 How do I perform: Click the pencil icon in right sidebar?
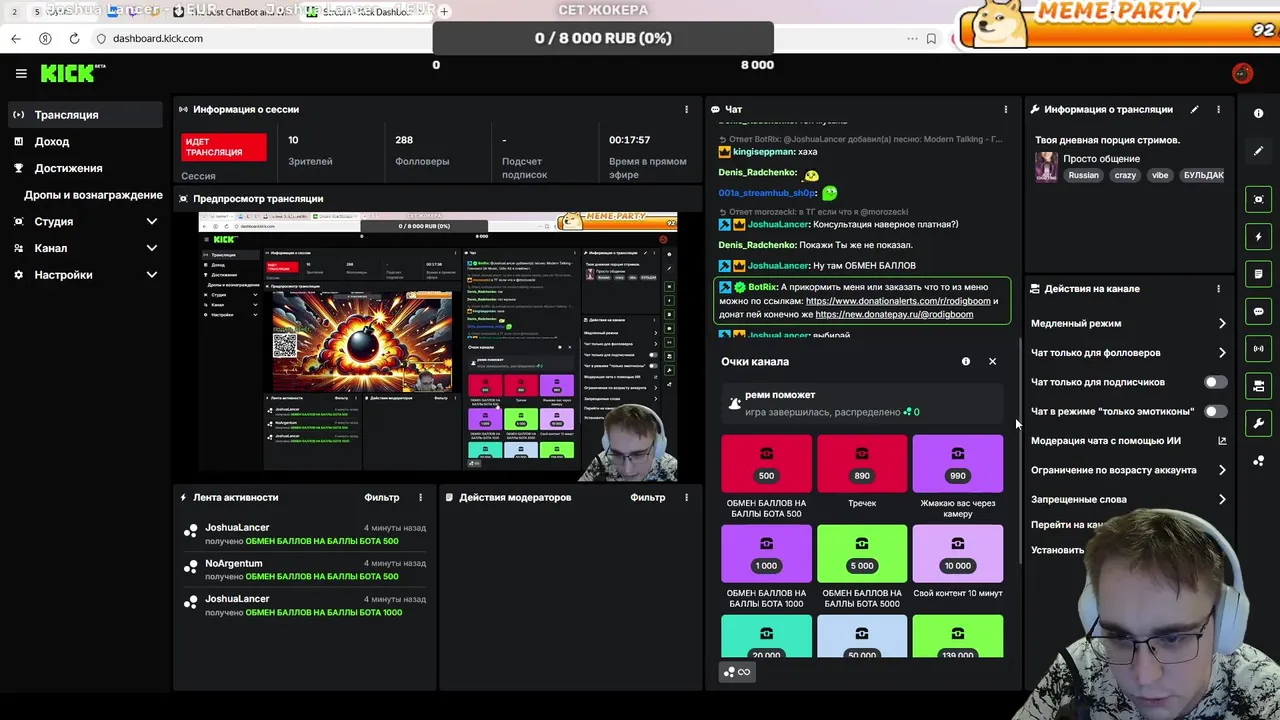tap(1259, 151)
